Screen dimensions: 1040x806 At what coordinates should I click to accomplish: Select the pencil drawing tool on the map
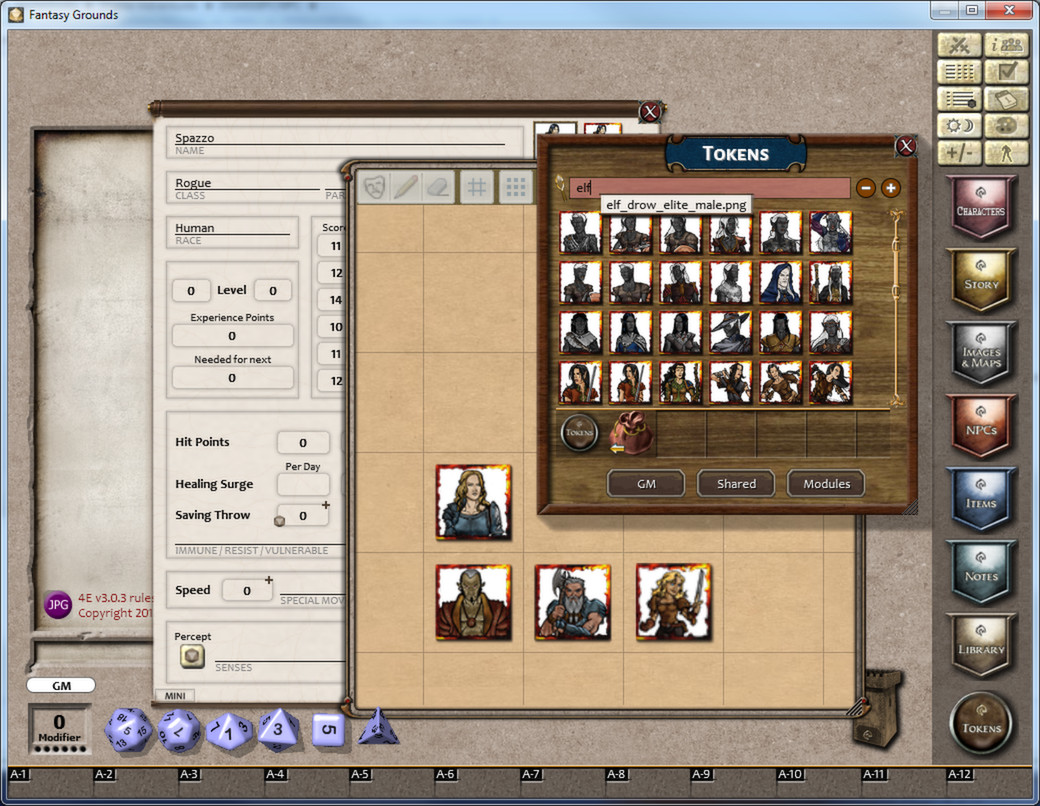[405, 186]
